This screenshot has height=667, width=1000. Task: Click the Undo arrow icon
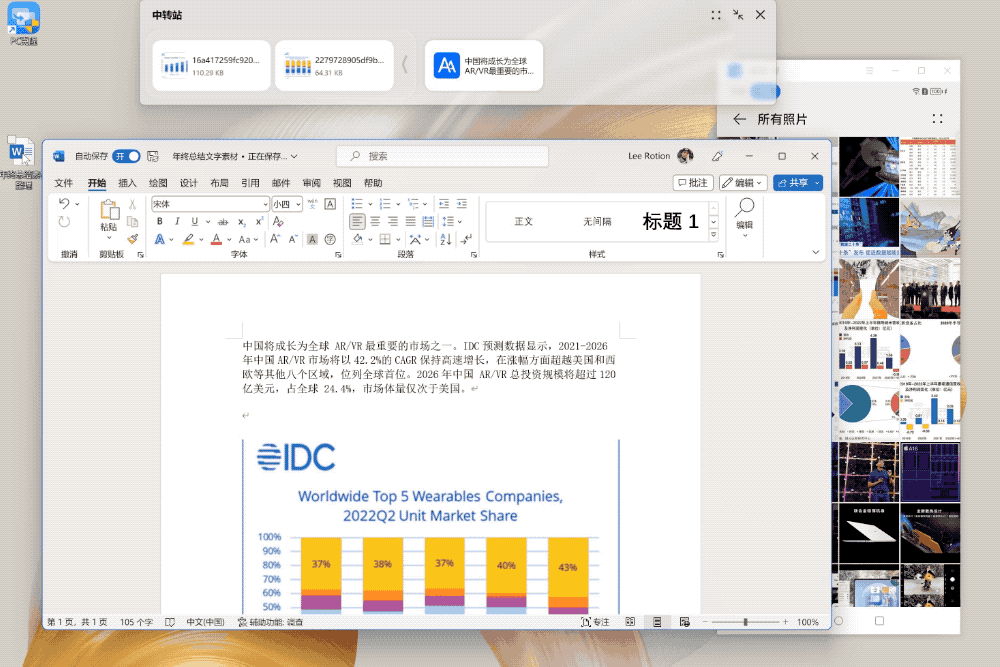(x=64, y=204)
